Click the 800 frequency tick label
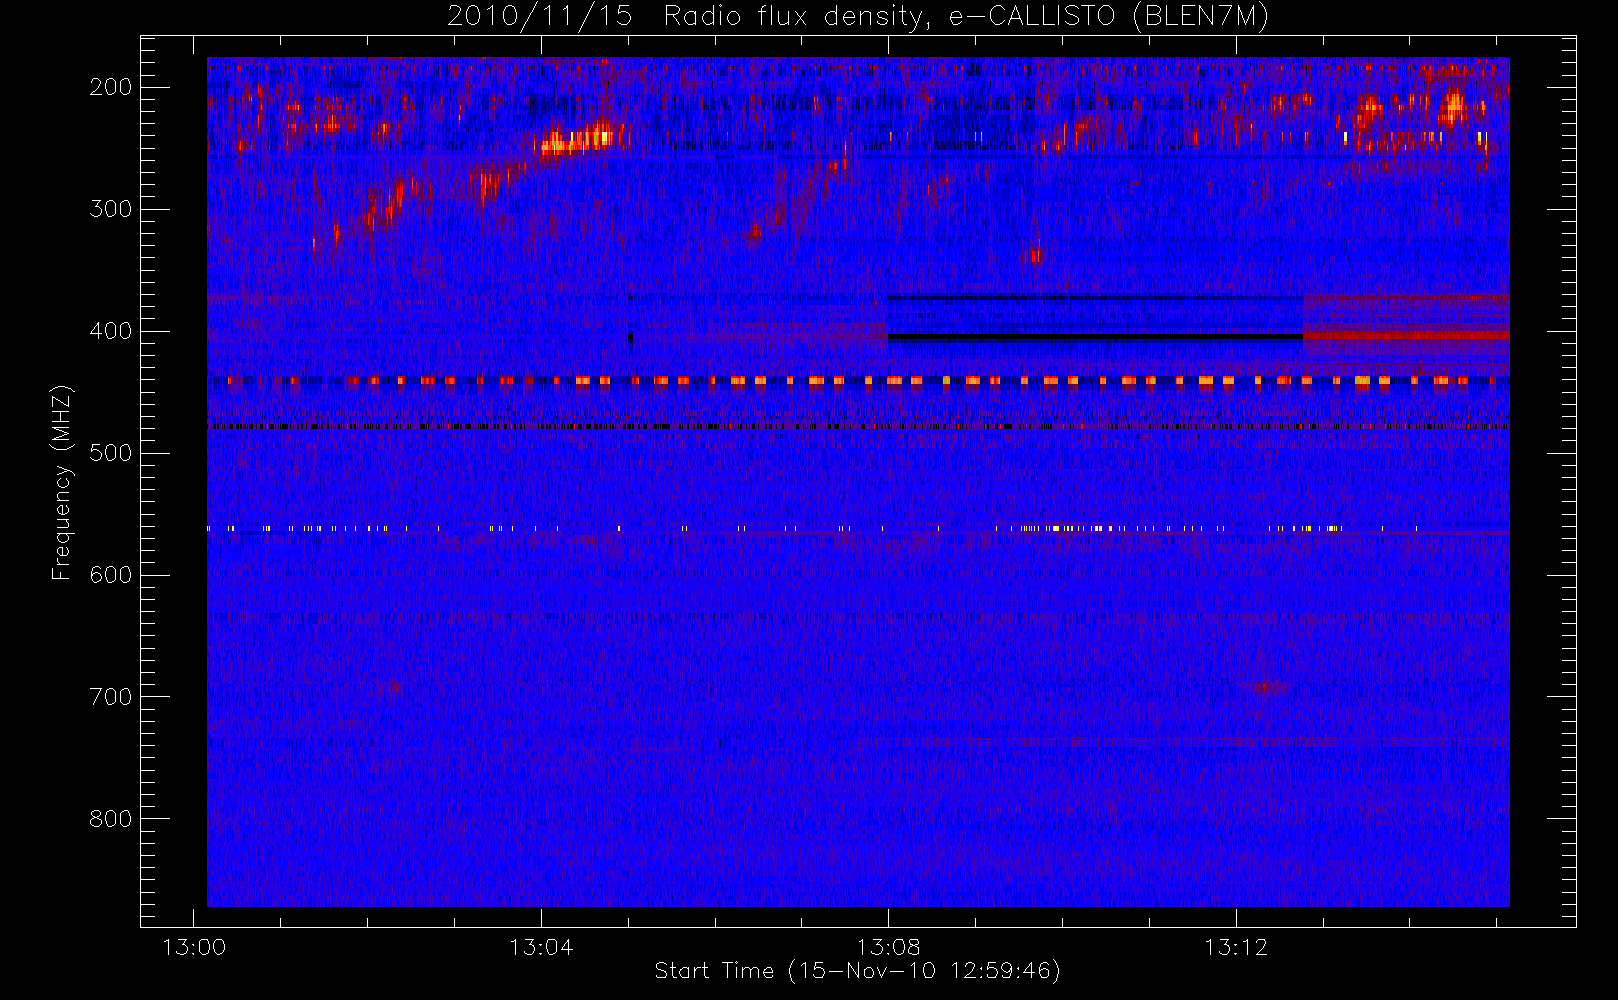 (x=111, y=819)
